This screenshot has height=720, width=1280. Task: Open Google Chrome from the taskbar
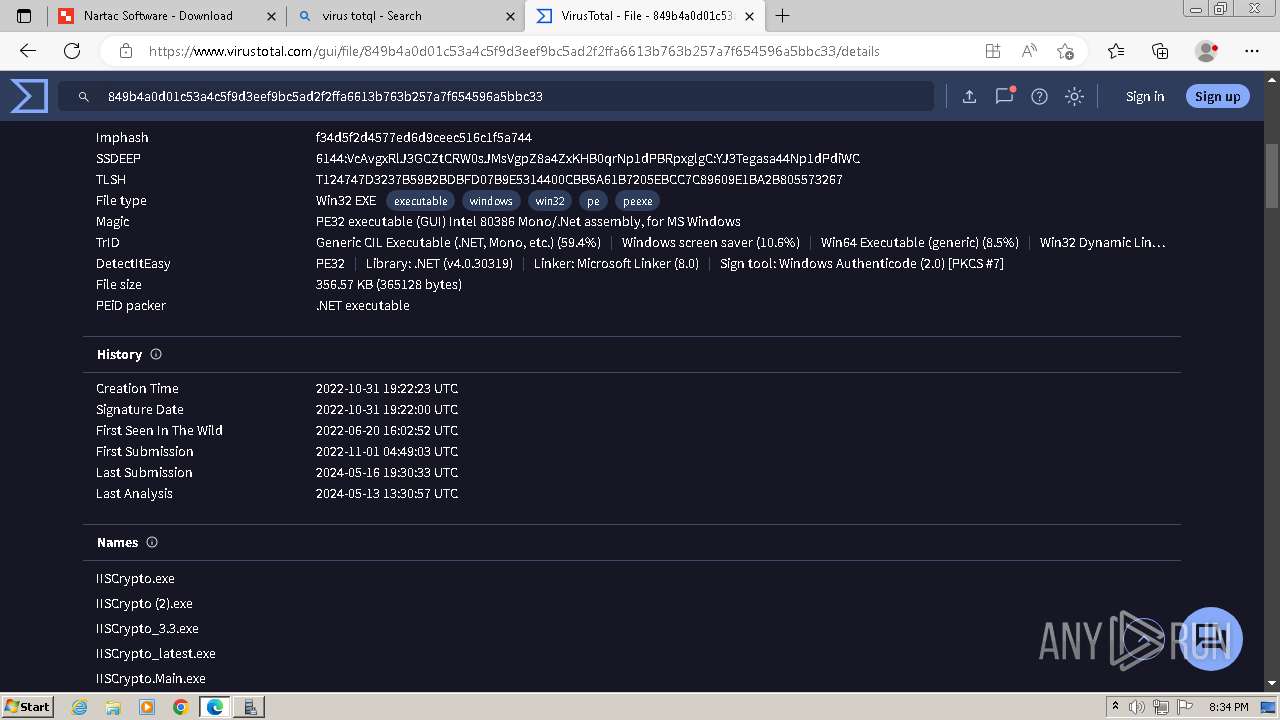(180, 707)
